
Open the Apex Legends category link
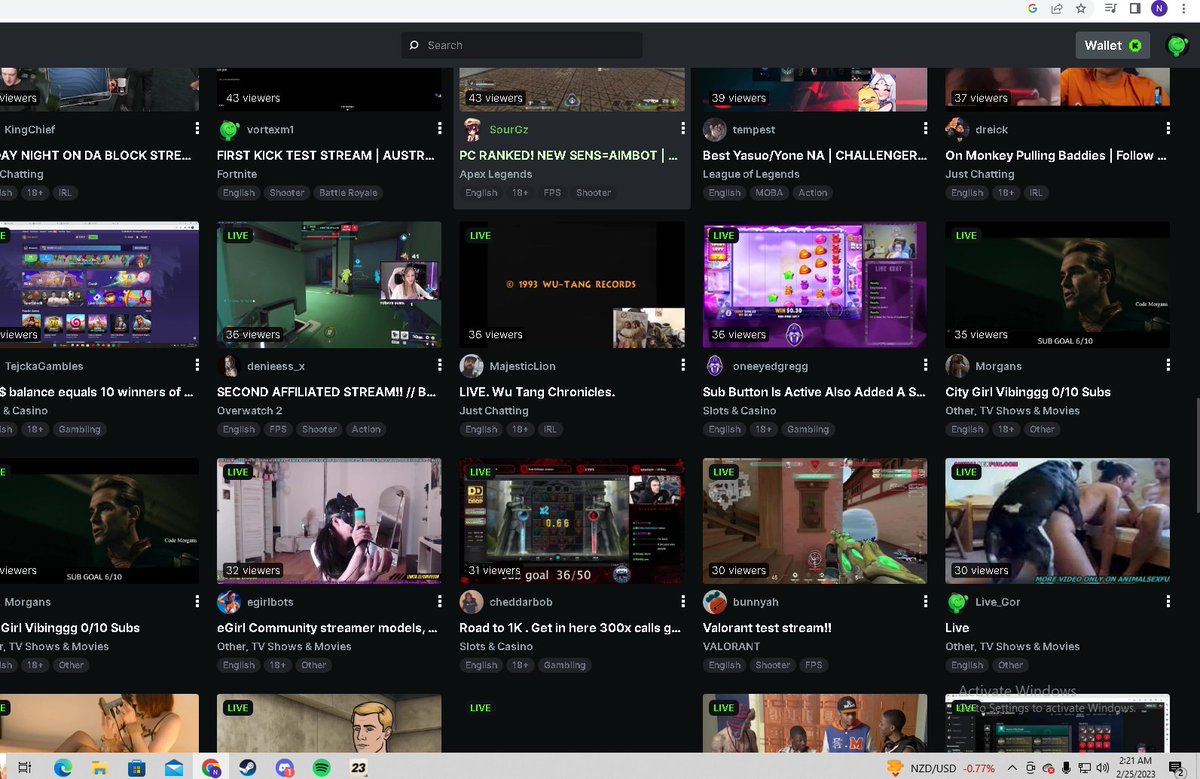(x=496, y=173)
